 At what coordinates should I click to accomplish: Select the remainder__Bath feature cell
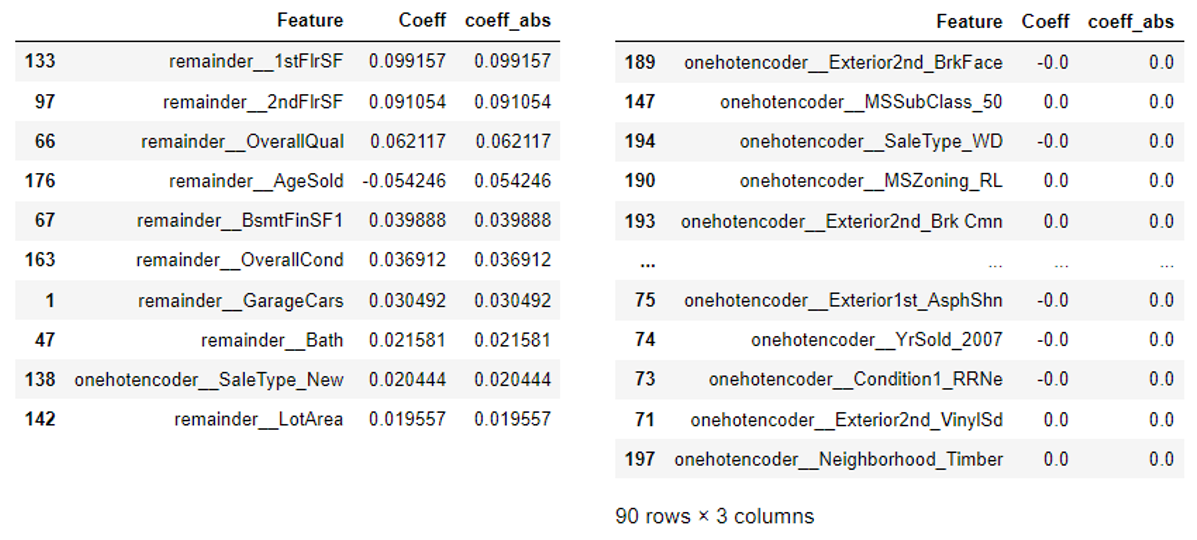[x=271, y=340]
